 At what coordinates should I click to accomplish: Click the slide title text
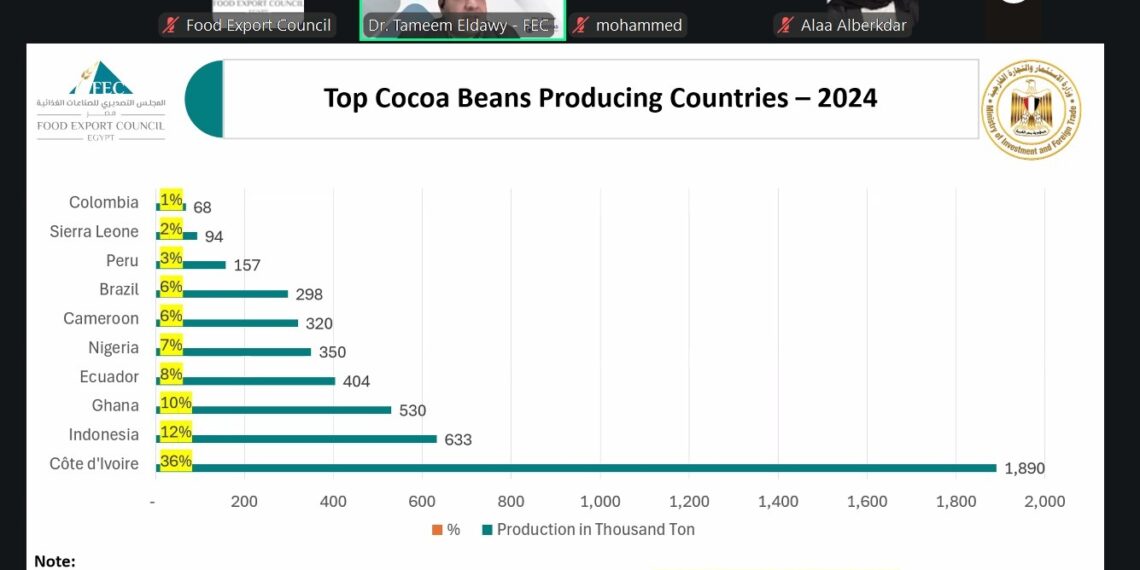click(x=600, y=98)
